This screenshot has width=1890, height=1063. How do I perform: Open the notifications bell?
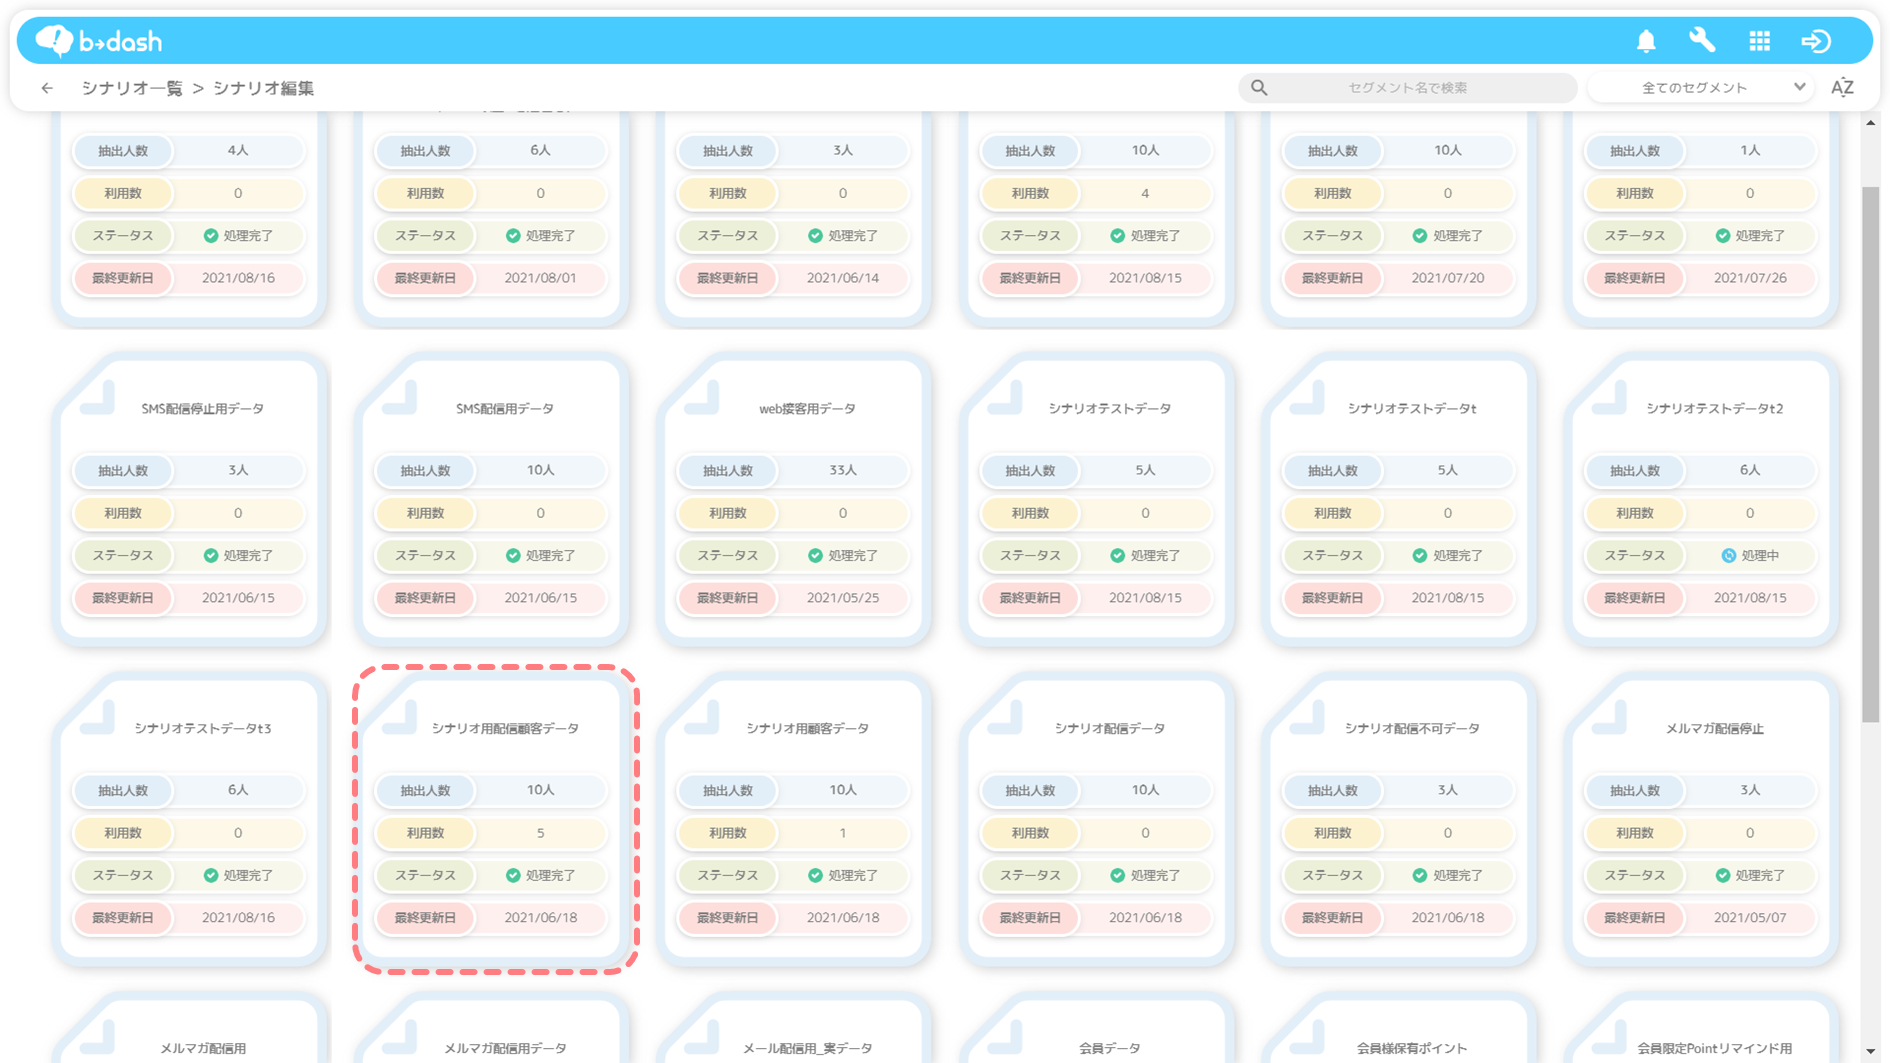(x=1646, y=41)
